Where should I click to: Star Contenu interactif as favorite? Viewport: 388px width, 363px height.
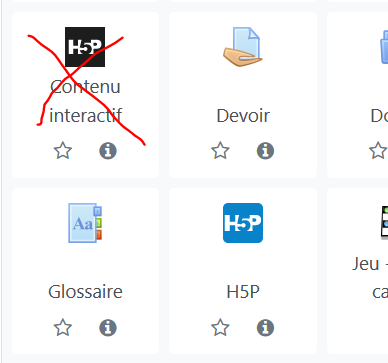pos(63,150)
